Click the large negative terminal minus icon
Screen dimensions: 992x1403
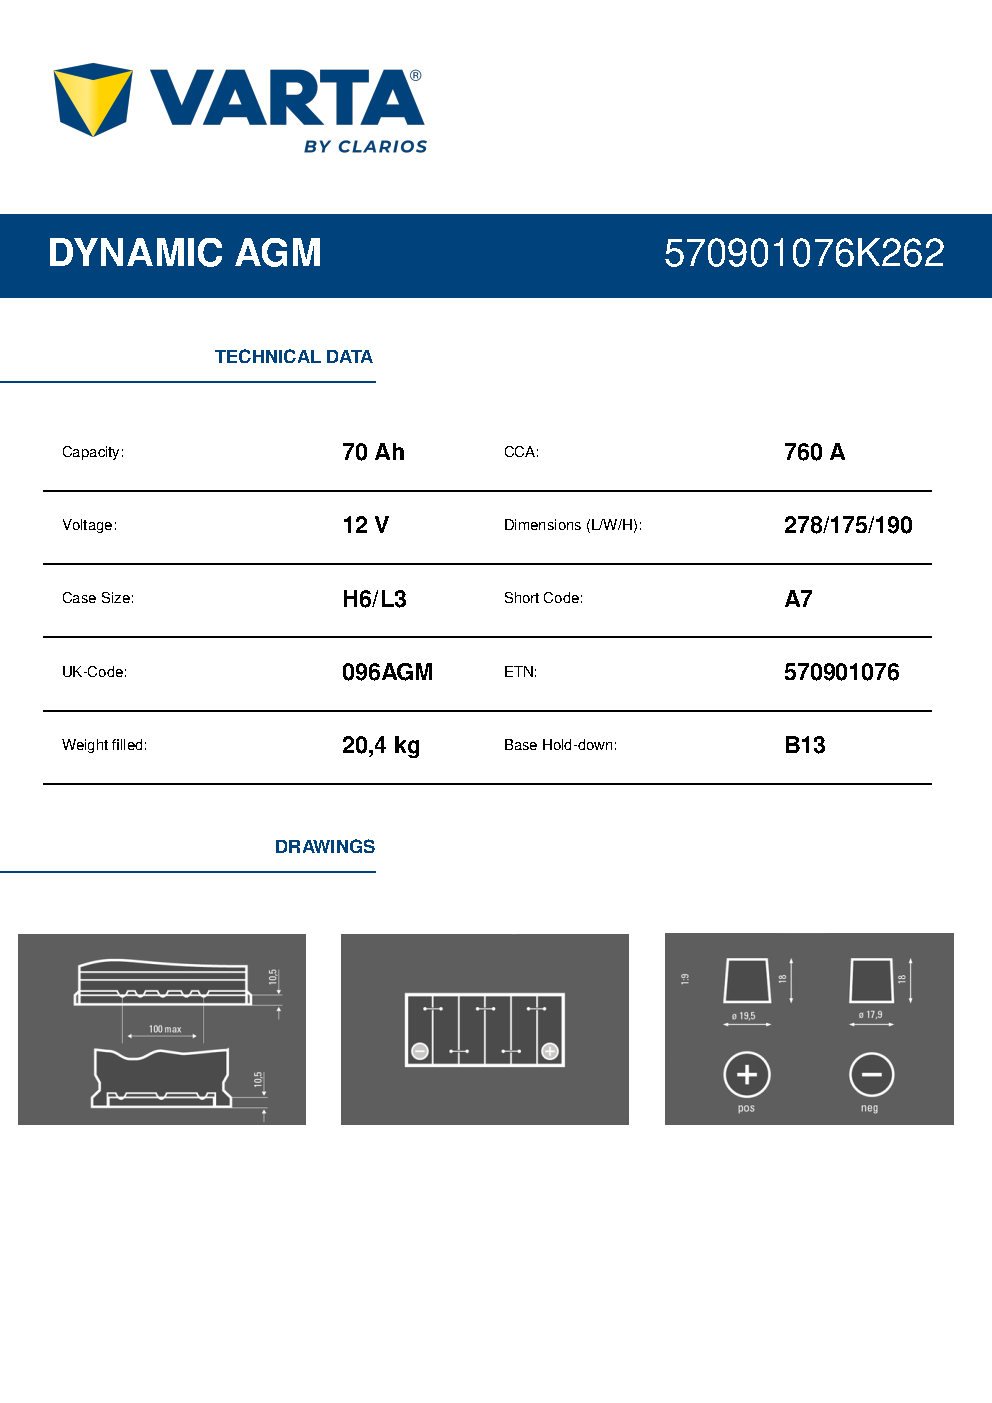coord(871,1075)
